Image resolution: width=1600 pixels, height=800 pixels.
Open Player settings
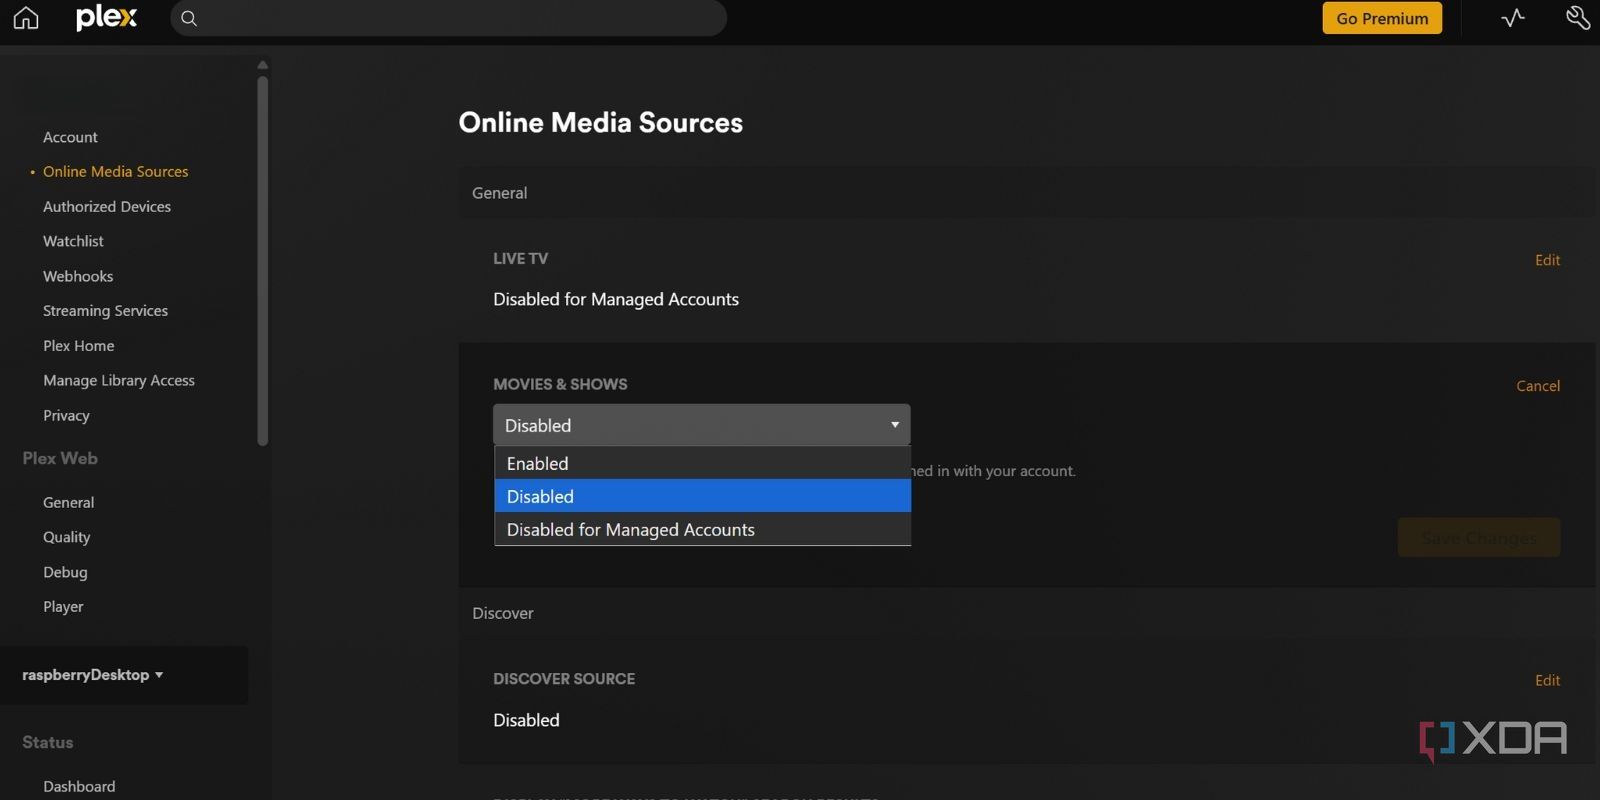point(63,607)
